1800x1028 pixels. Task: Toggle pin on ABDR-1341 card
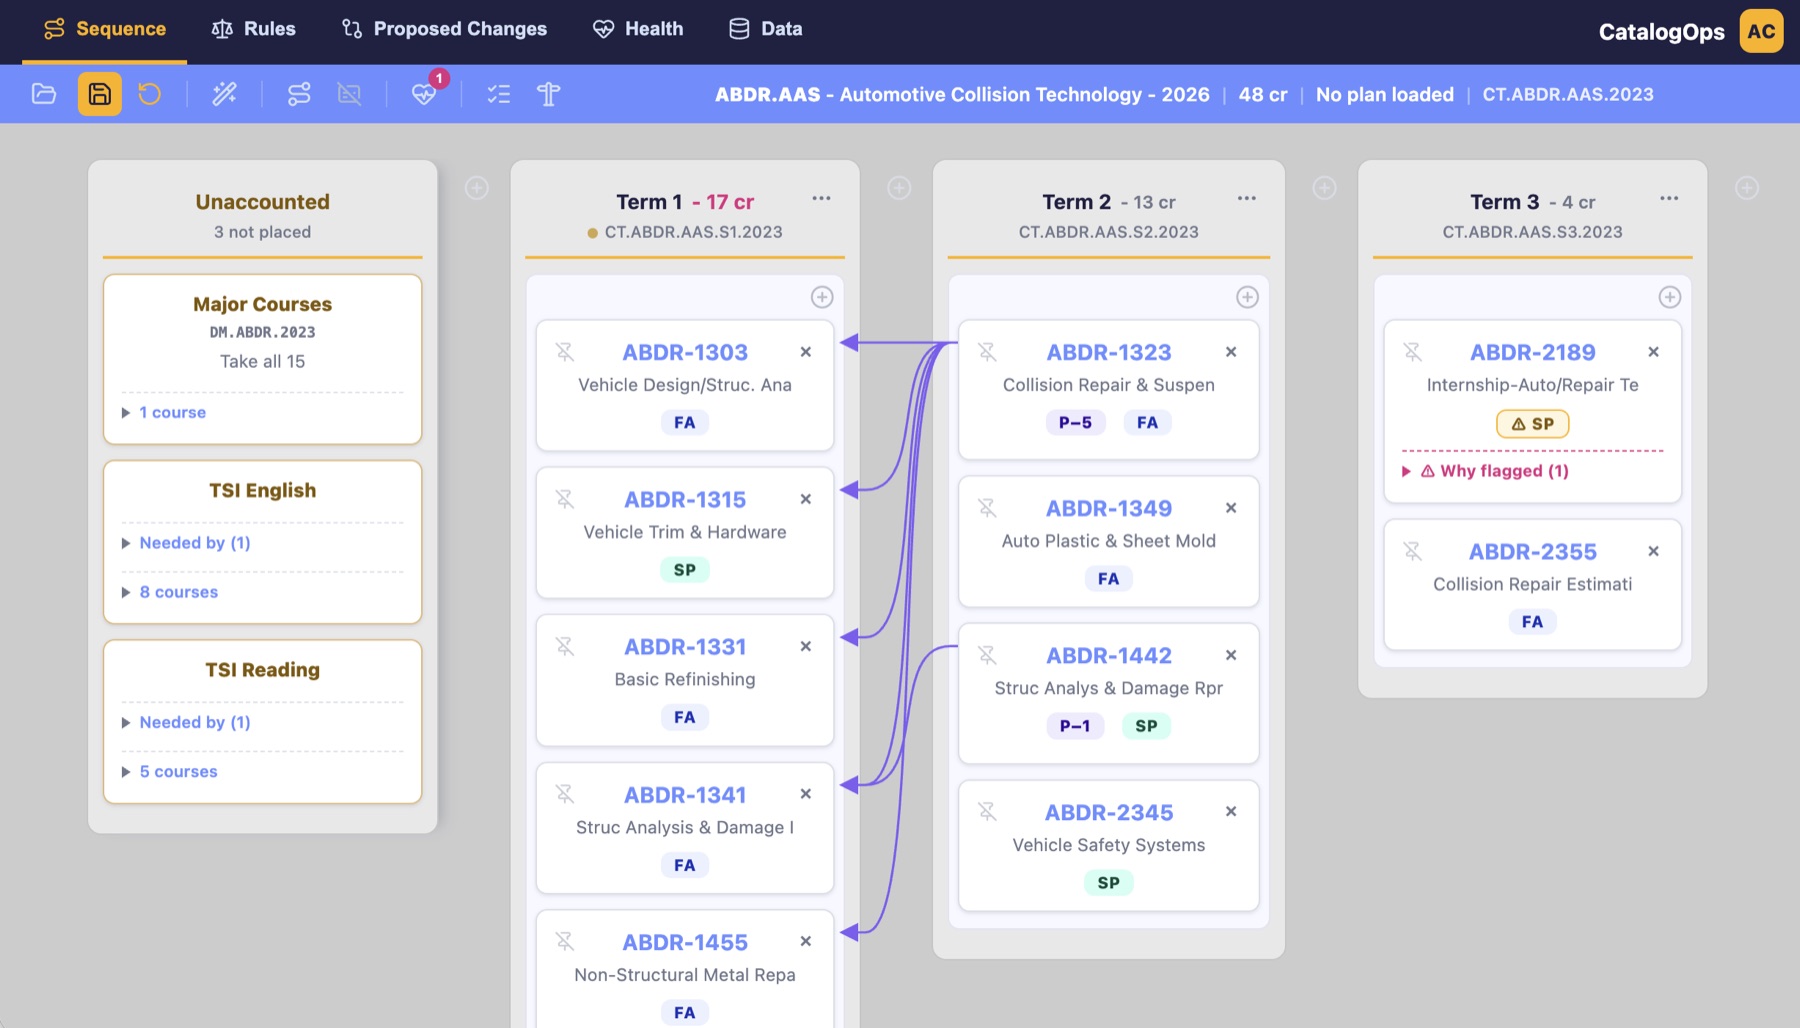tap(565, 794)
